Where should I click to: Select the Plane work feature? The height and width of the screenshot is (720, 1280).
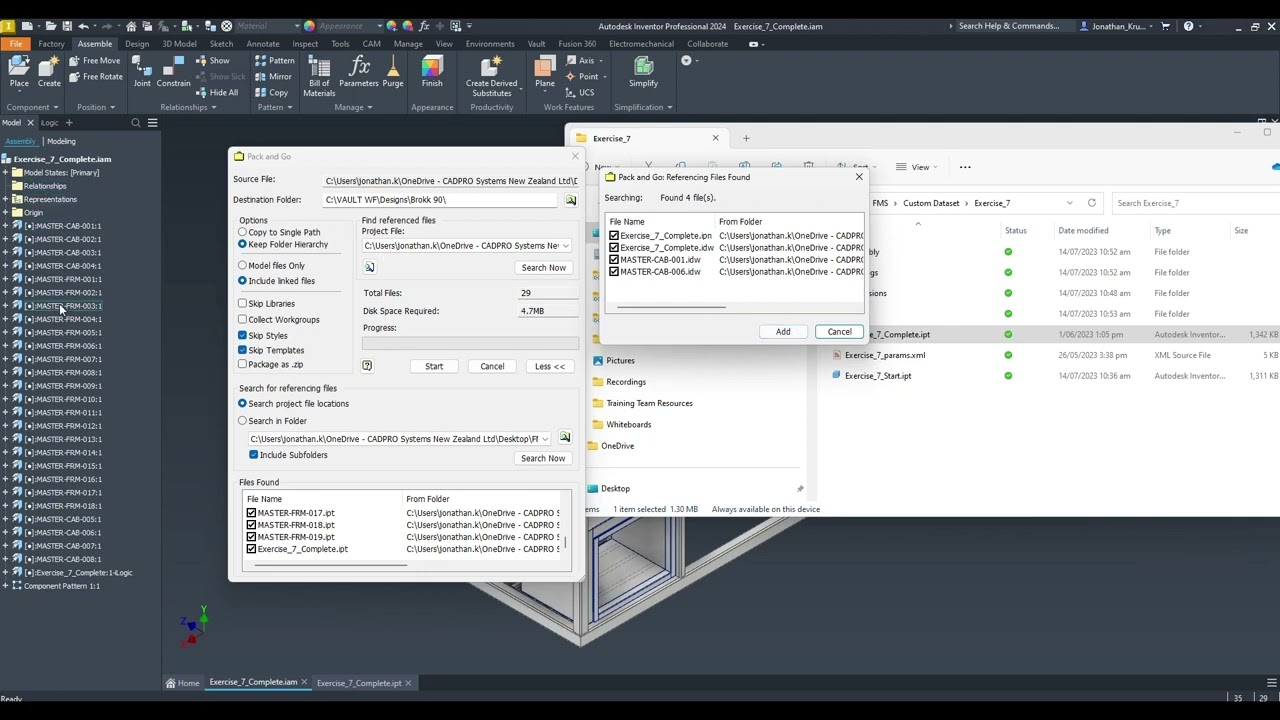click(545, 72)
